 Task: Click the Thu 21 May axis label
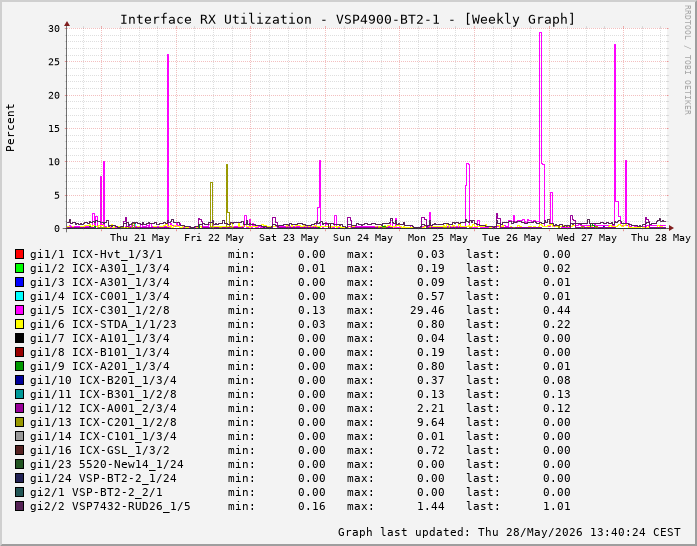[140, 238]
